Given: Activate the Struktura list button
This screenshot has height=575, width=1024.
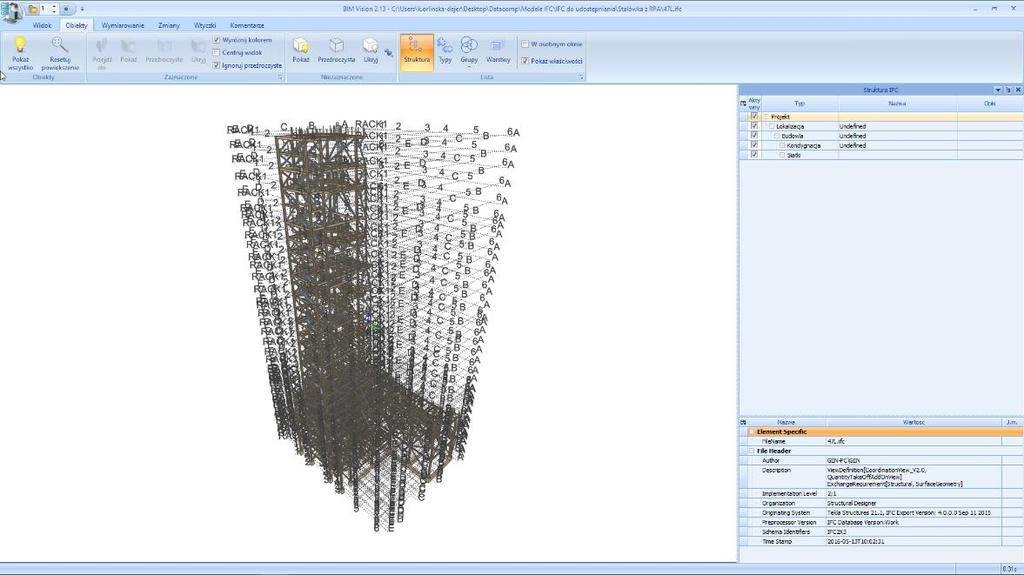Looking at the screenshot, I should pyautogui.click(x=417, y=50).
